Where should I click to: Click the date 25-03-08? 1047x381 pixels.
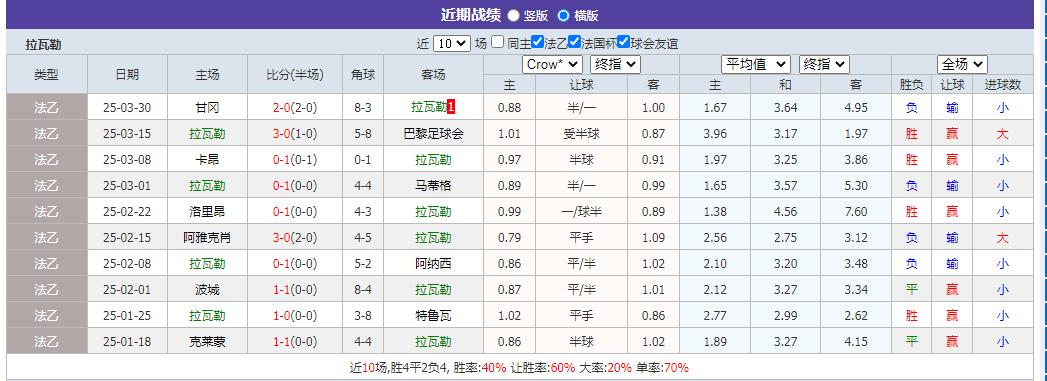127,159
